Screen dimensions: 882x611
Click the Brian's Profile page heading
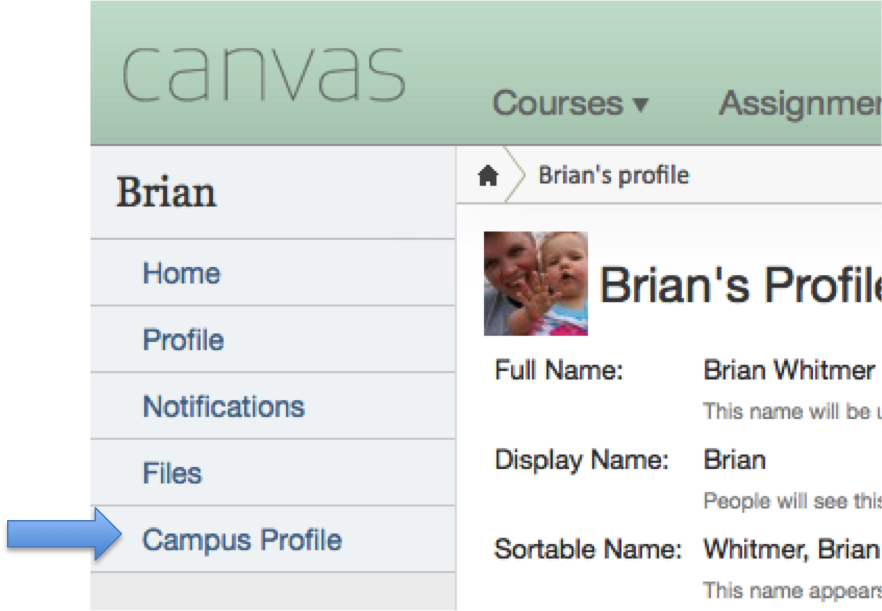[740, 287]
